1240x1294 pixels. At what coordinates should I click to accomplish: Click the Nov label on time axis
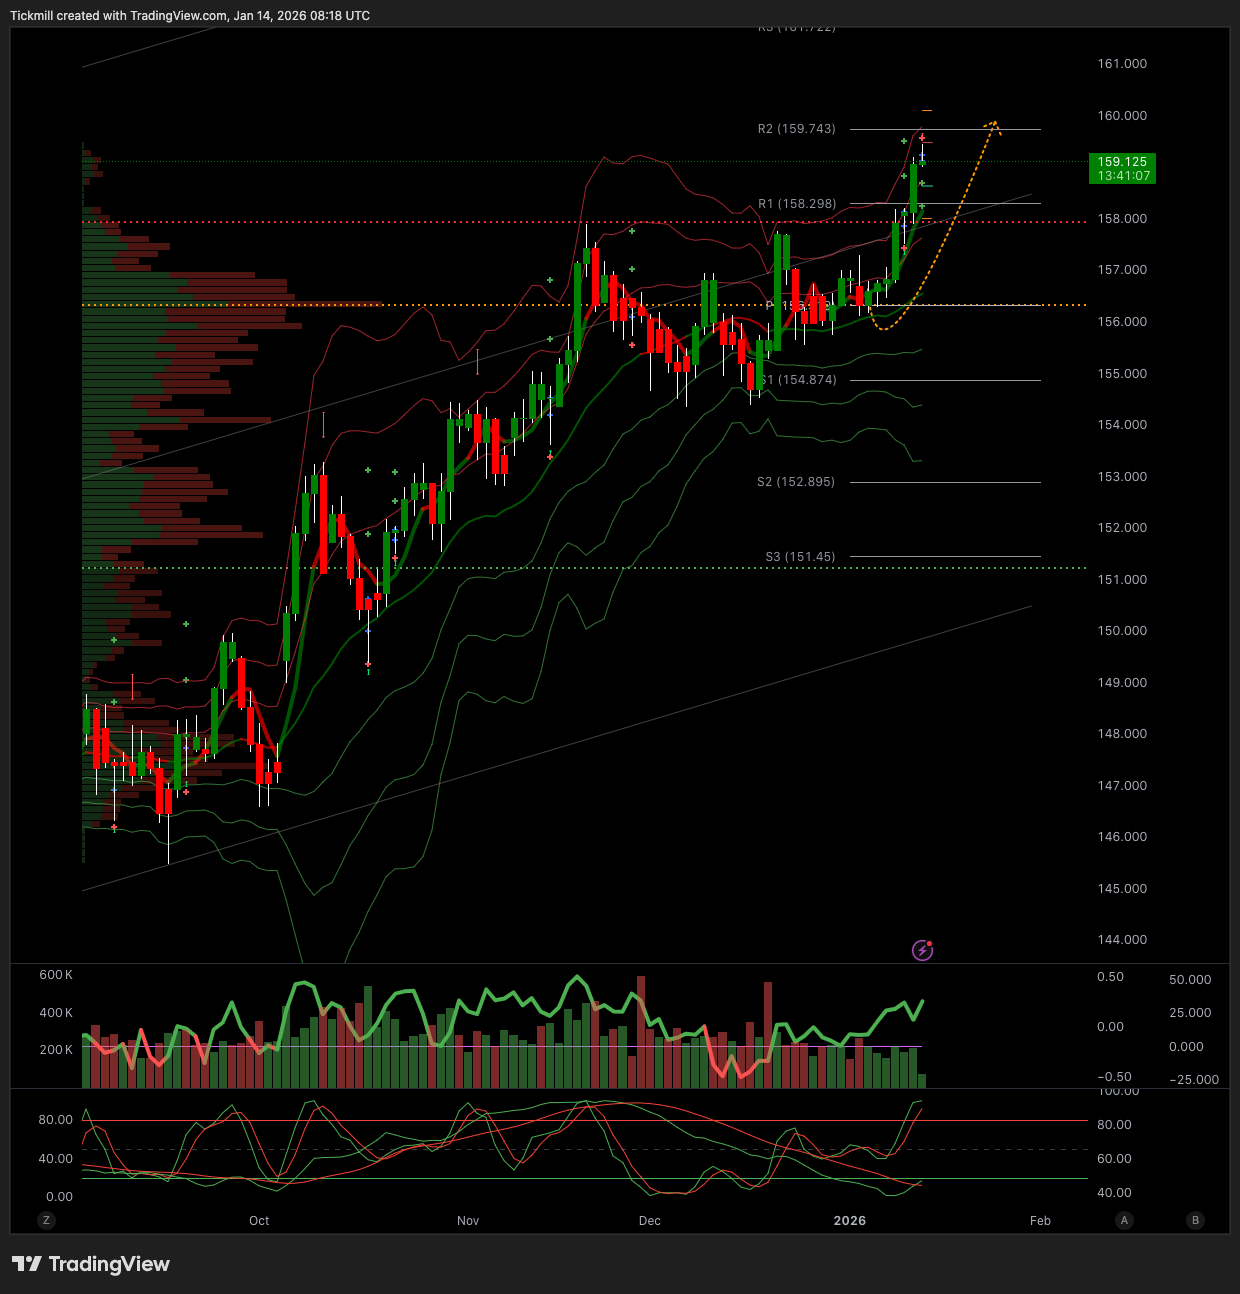468,1221
